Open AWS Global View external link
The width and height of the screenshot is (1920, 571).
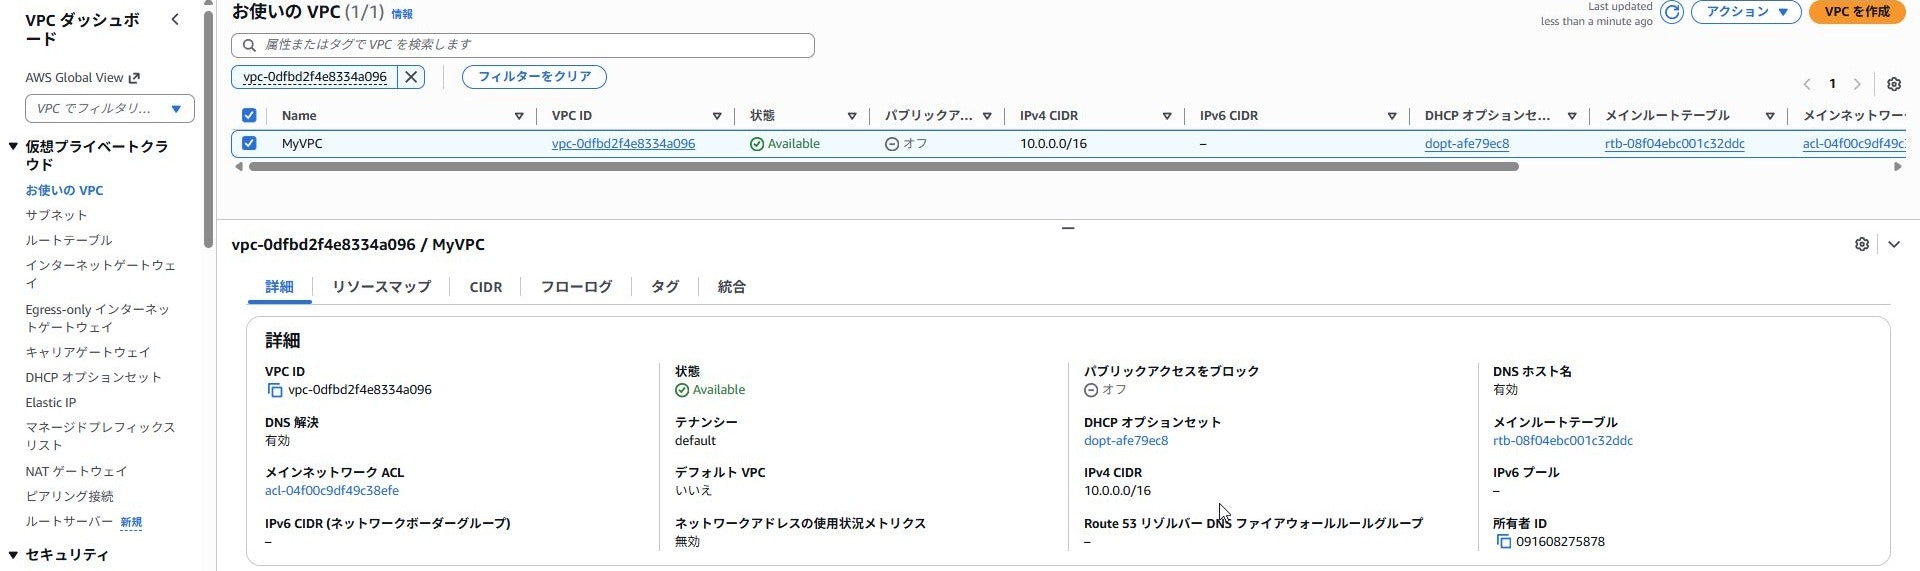[x=83, y=78]
